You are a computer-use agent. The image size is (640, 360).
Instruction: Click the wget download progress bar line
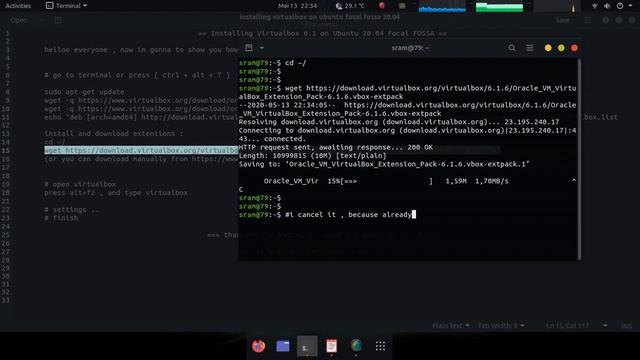(386, 181)
